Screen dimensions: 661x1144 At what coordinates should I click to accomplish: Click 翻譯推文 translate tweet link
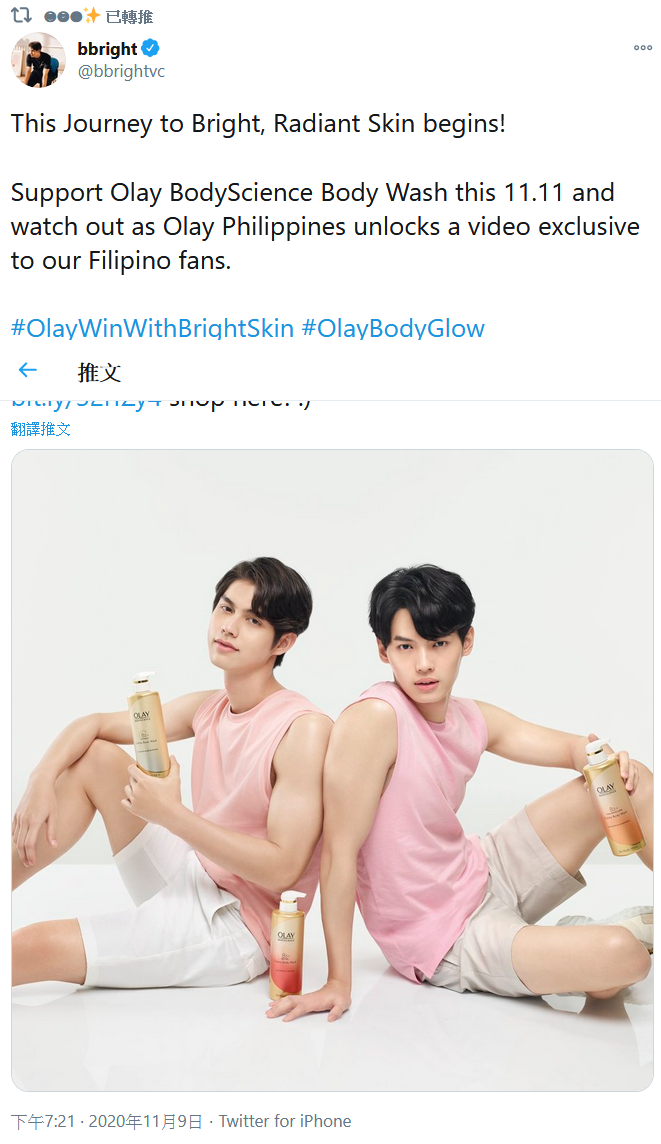tap(41, 429)
